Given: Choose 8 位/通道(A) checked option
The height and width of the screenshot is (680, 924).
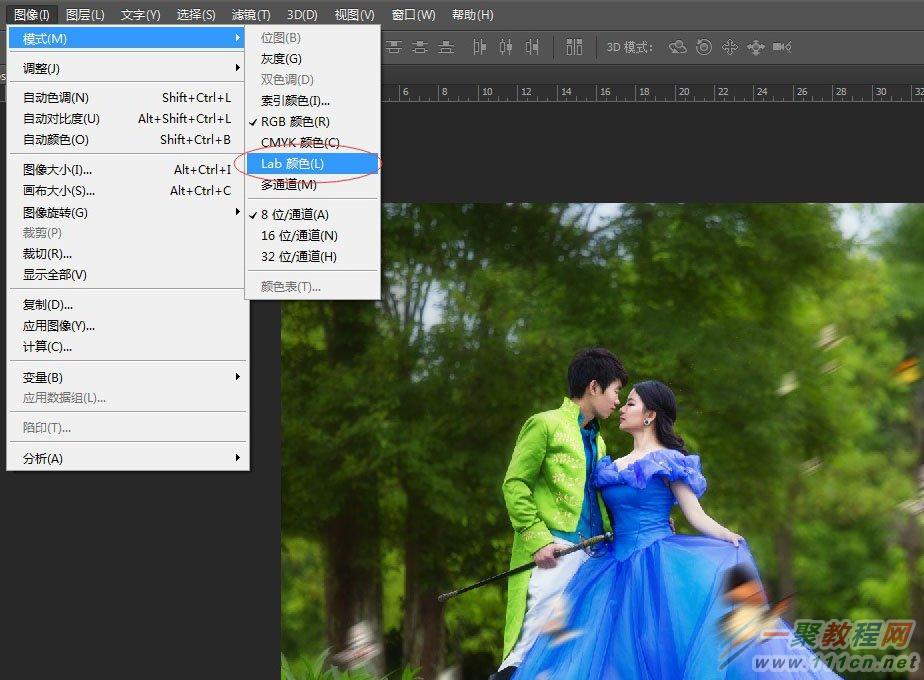Looking at the screenshot, I should [312, 214].
